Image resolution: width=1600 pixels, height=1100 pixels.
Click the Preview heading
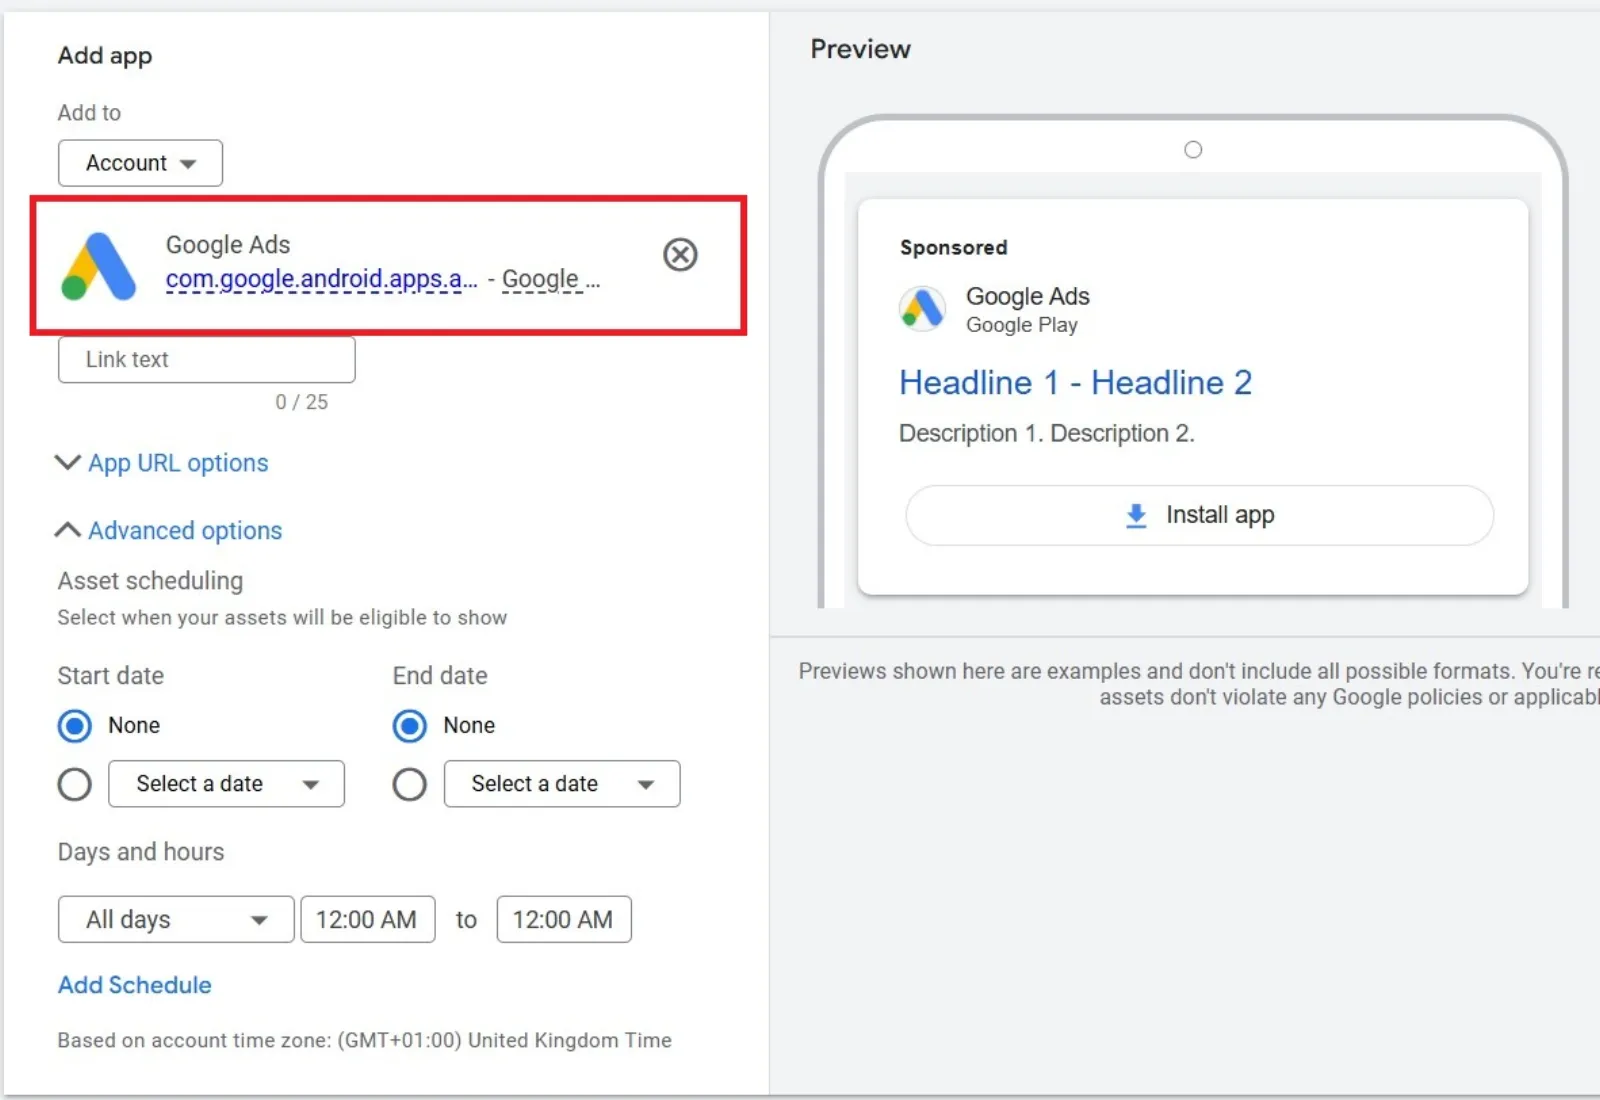[861, 49]
